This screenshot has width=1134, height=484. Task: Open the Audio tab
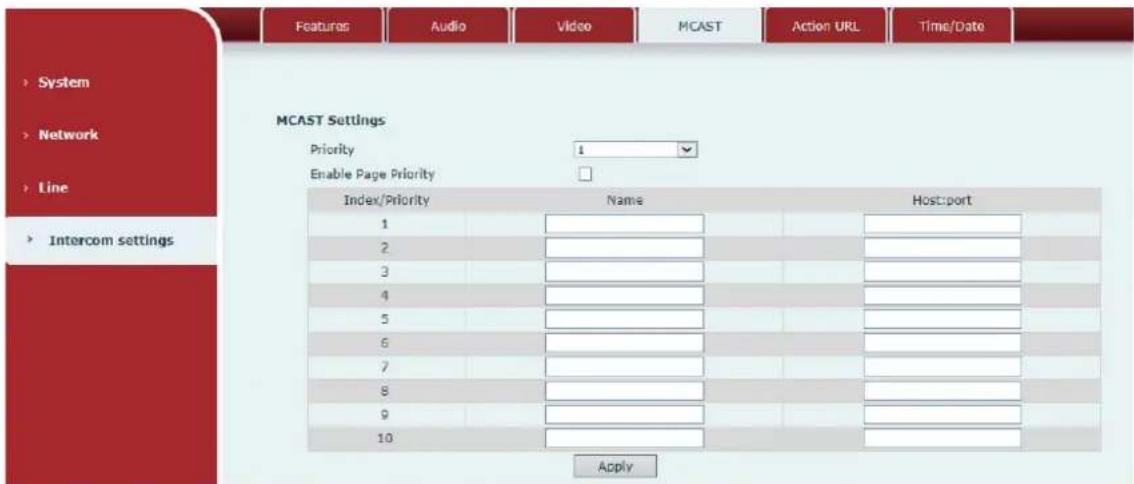coord(447,26)
